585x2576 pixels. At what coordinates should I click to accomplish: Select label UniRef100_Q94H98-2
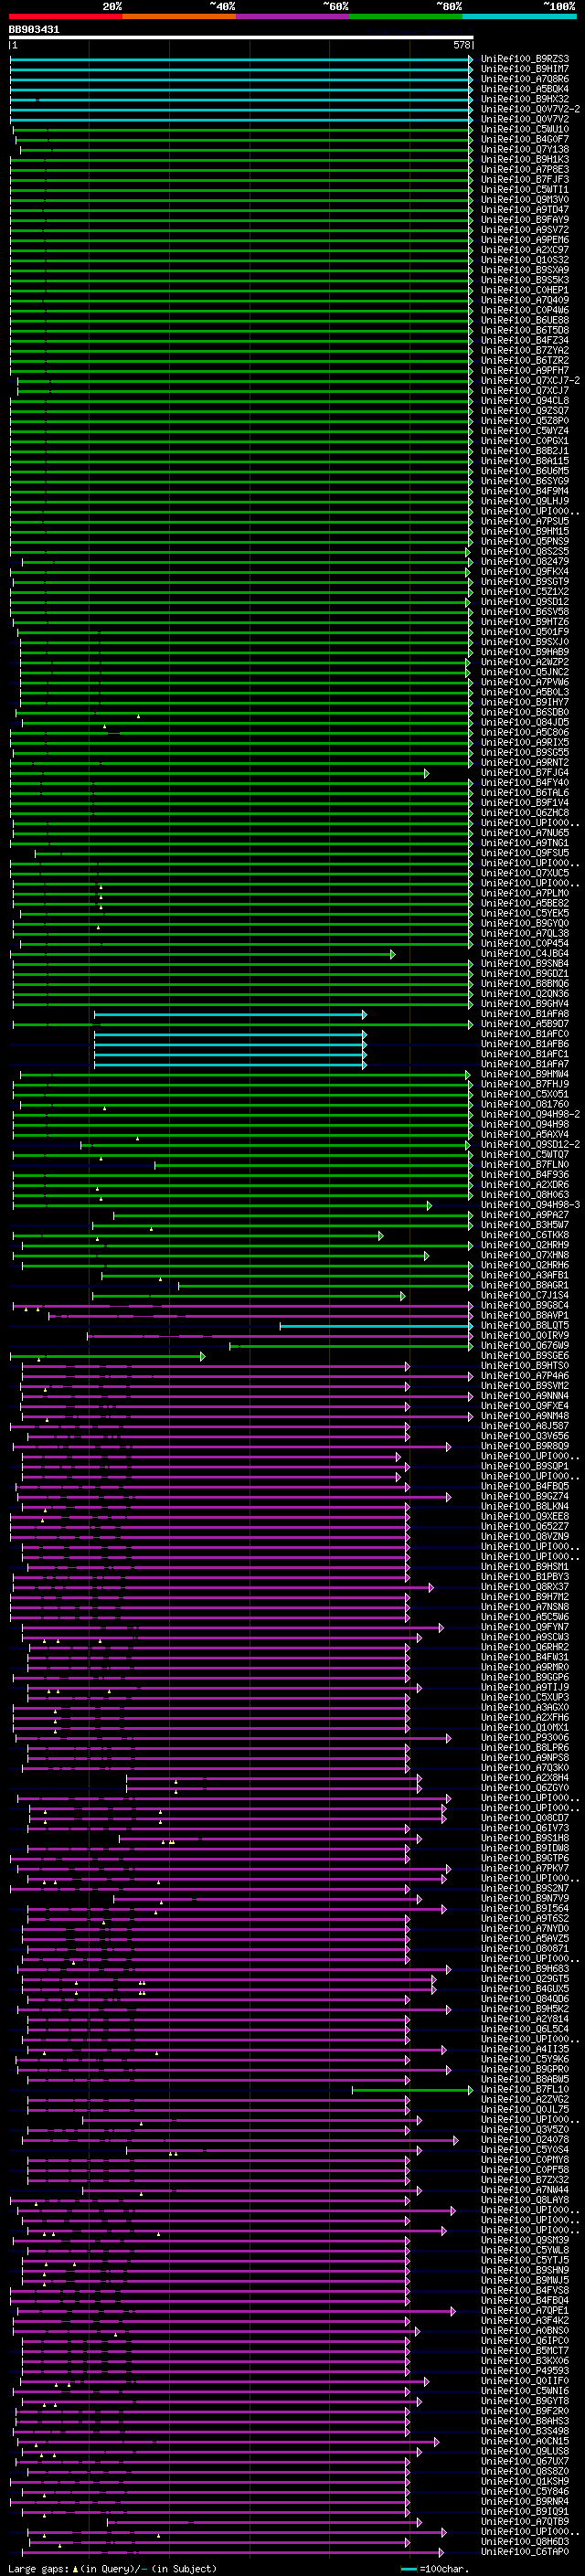pyautogui.click(x=530, y=1114)
